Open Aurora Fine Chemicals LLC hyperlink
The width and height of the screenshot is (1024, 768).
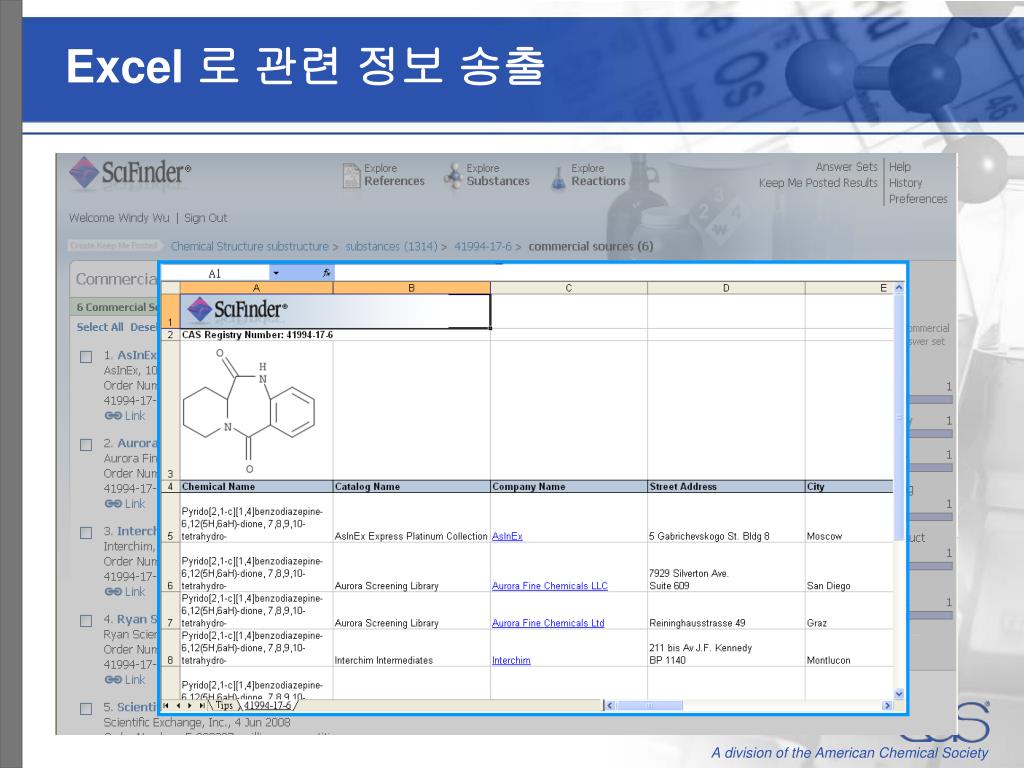click(x=550, y=586)
